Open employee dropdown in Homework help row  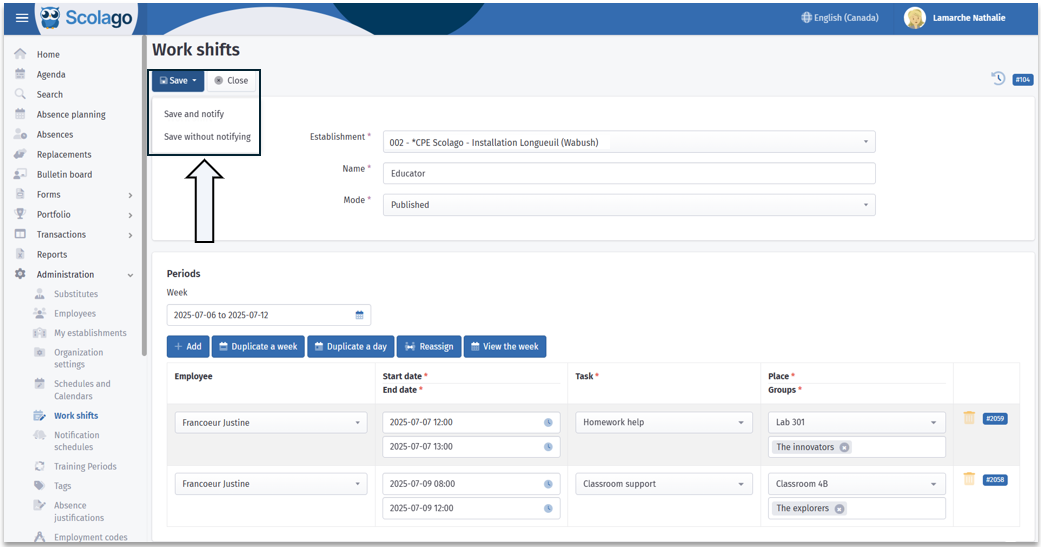[271, 423]
